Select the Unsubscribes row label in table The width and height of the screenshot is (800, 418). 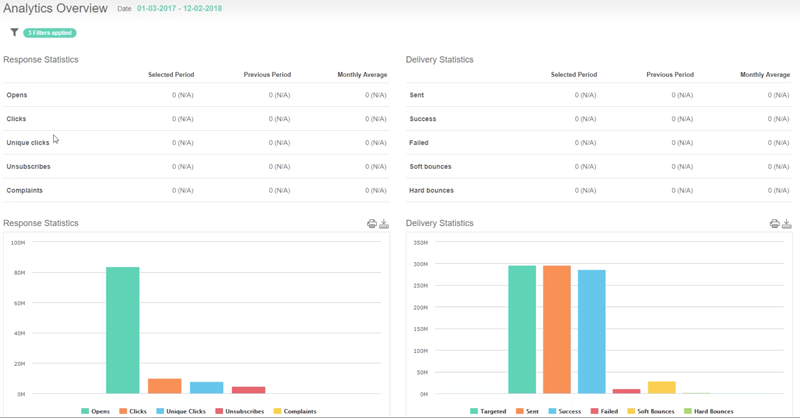(29, 166)
